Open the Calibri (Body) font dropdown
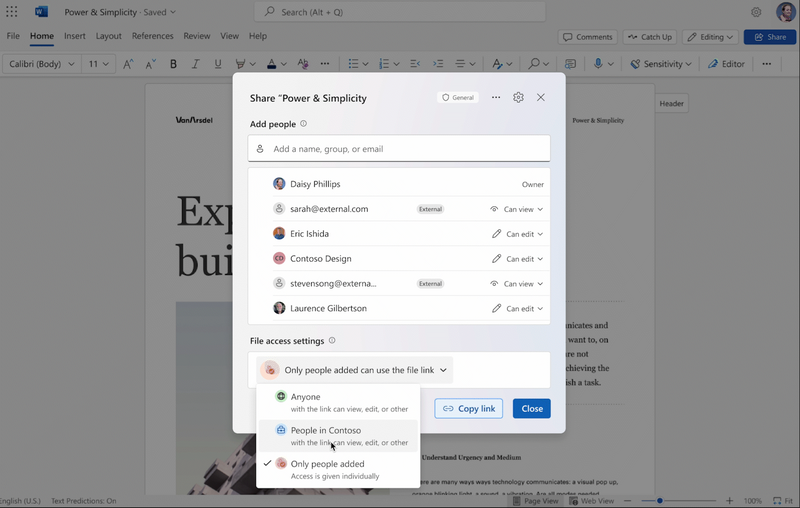 tap(41, 64)
